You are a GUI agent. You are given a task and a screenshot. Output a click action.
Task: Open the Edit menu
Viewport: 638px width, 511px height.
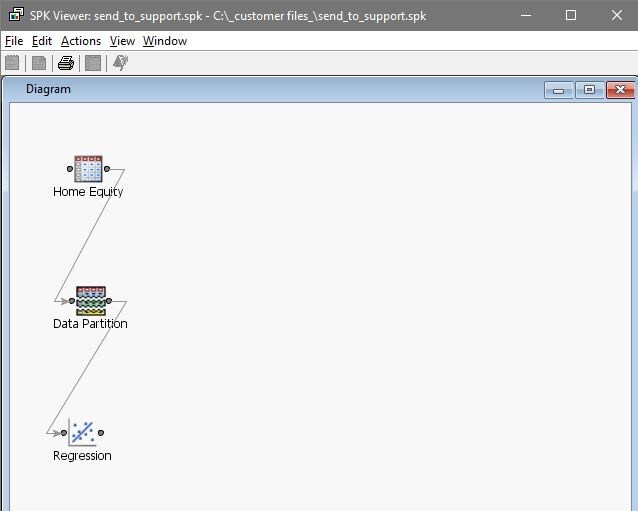tap(42, 41)
